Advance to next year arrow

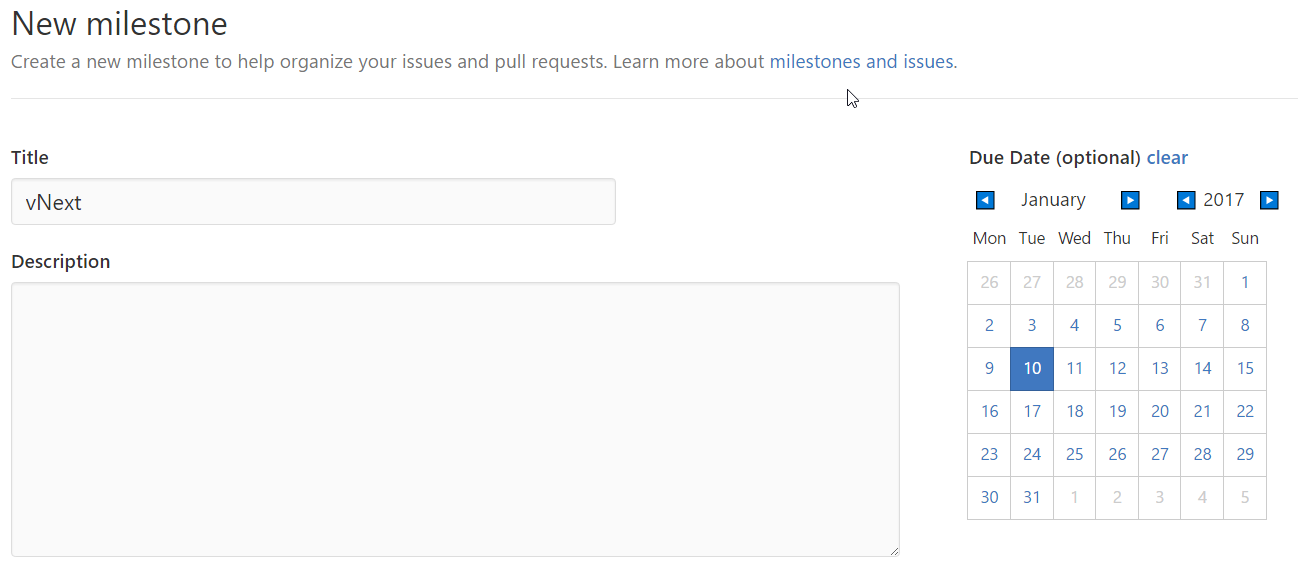click(x=1269, y=201)
